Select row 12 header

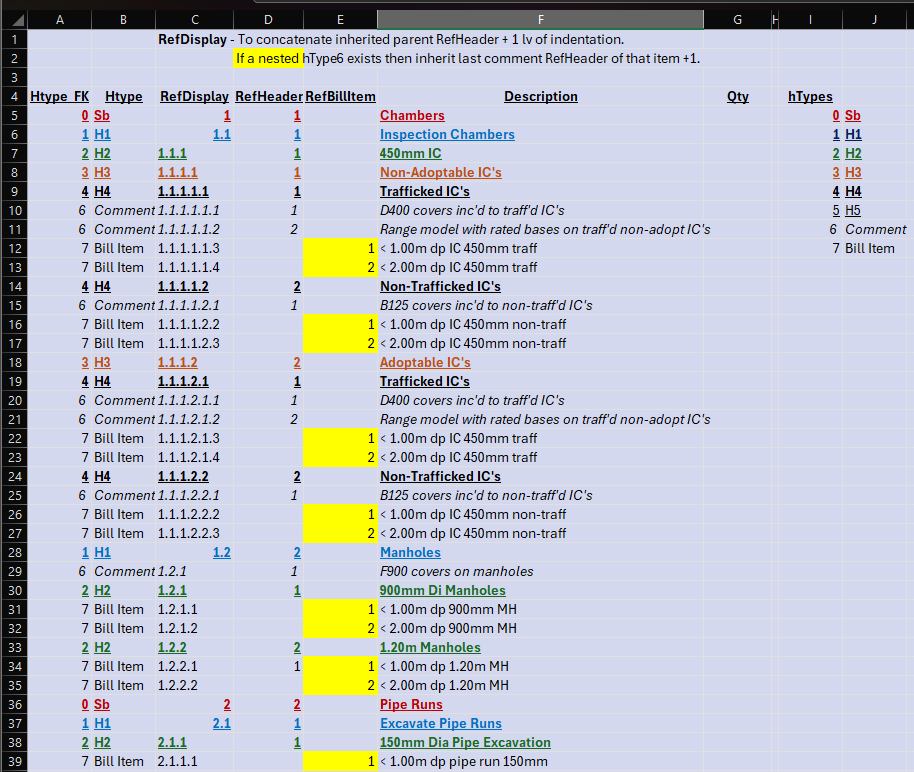15,248
